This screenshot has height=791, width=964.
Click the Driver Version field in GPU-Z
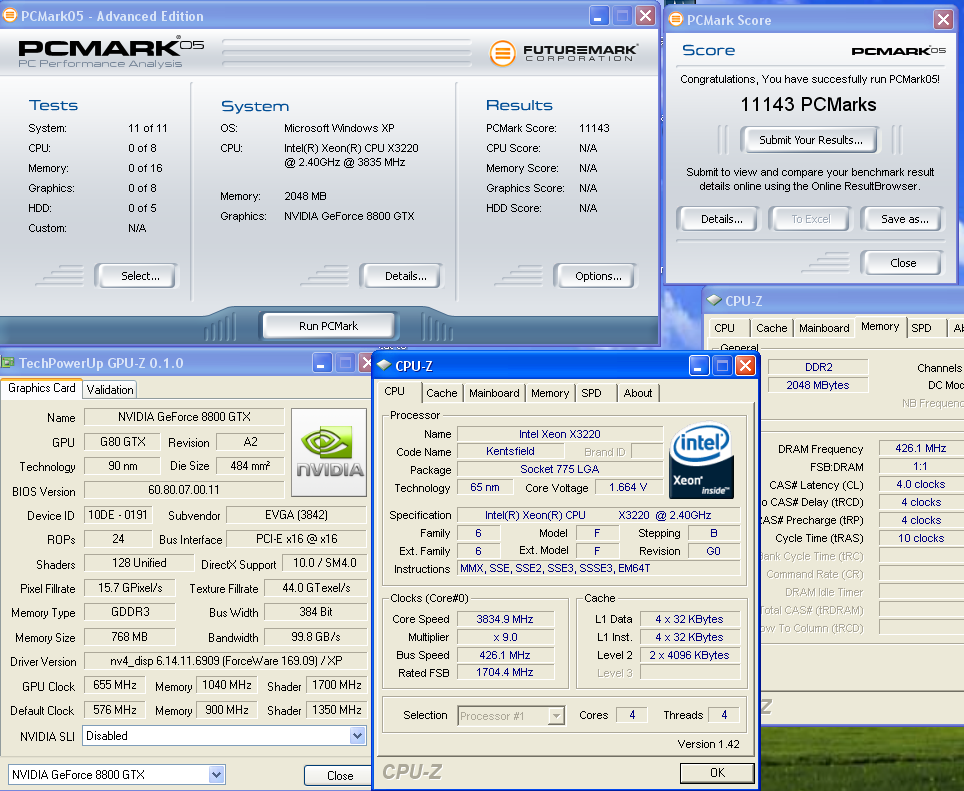tap(226, 661)
